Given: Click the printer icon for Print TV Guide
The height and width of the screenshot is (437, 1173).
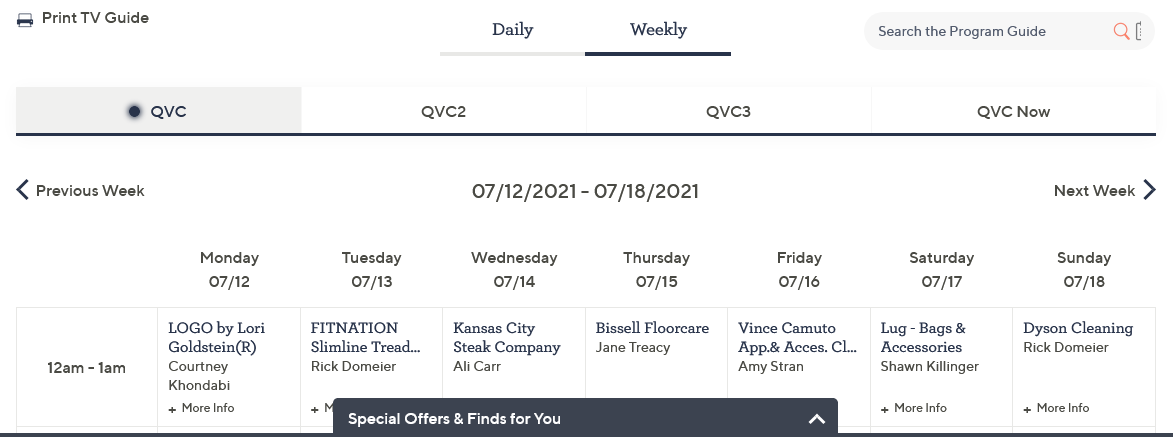Looking at the screenshot, I should [x=25, y=19].
